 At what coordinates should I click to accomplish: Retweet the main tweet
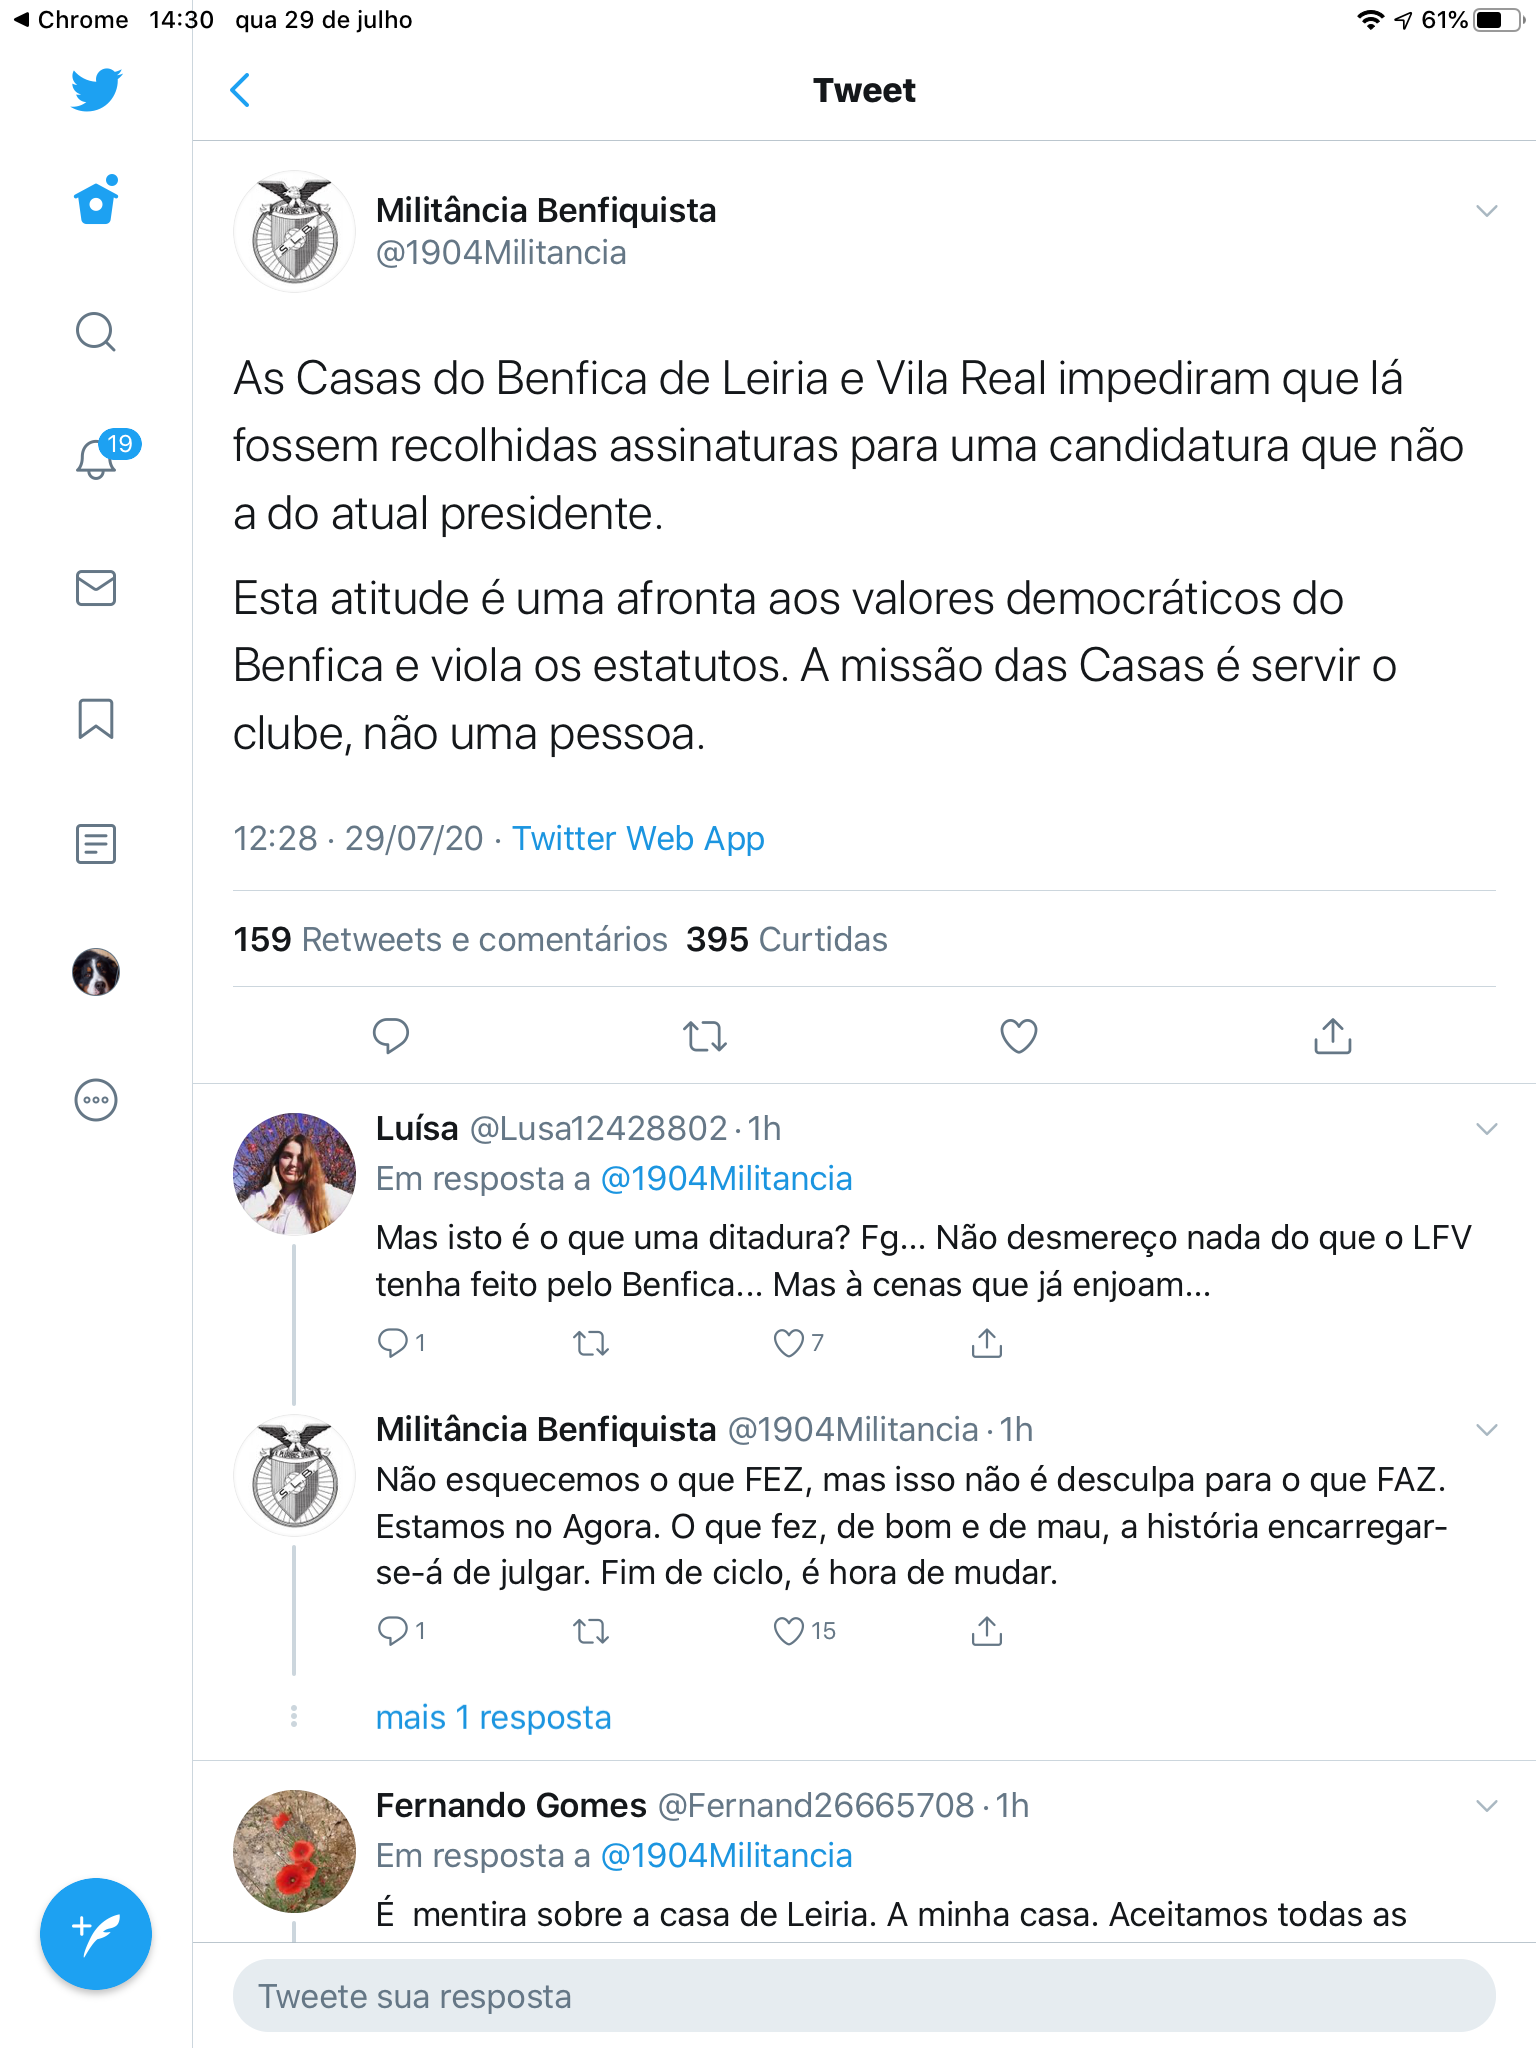(705, 1036)
